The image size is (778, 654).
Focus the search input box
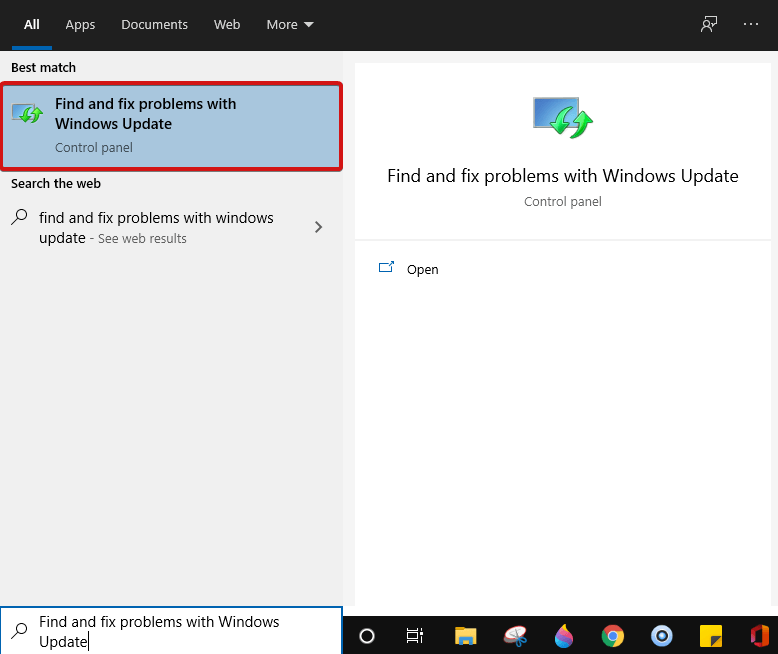171,631
